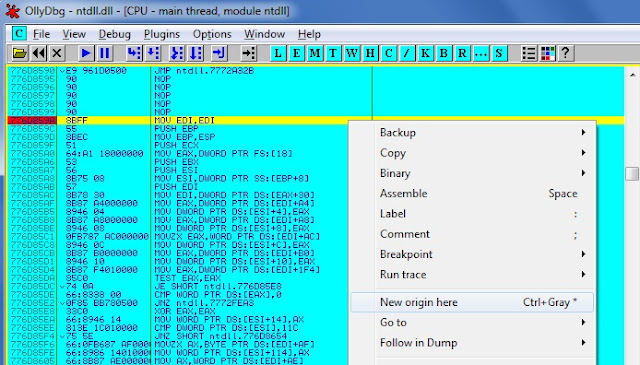Choose Label from context menu
640x365 pixels.
pos(473,214)
